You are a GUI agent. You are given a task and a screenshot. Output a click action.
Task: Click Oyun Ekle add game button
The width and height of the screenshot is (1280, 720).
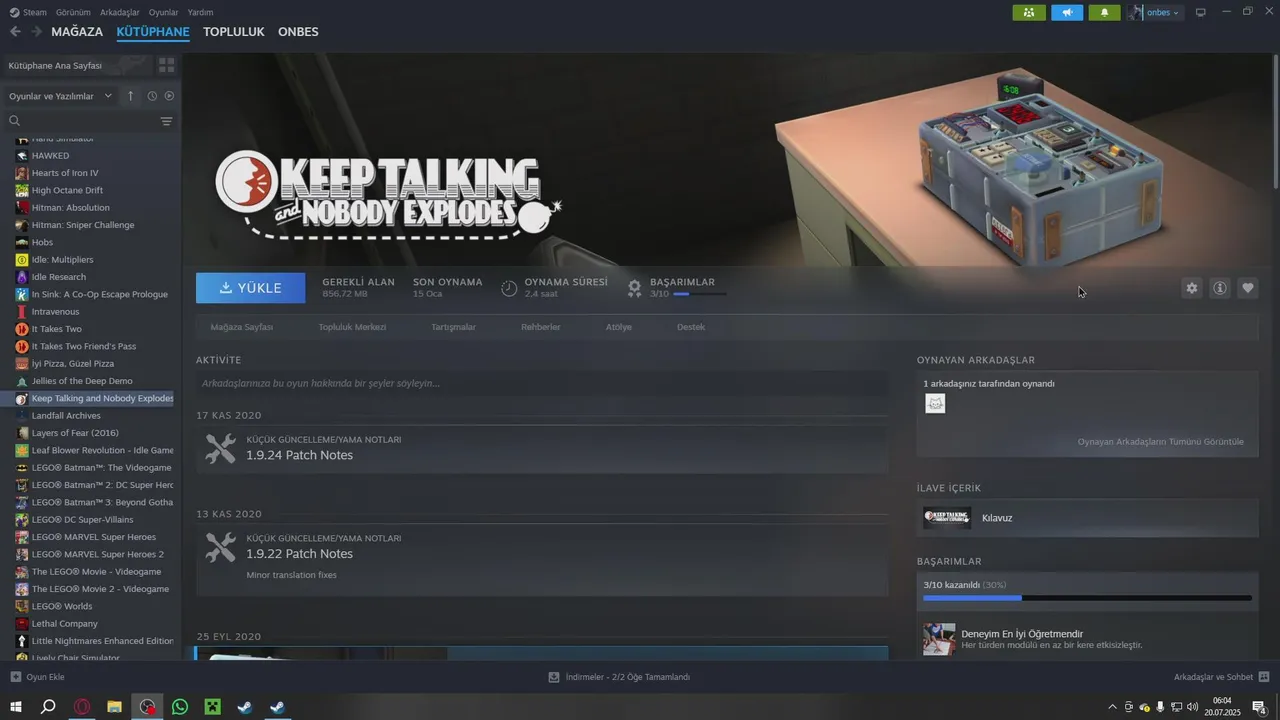(38, 677)
